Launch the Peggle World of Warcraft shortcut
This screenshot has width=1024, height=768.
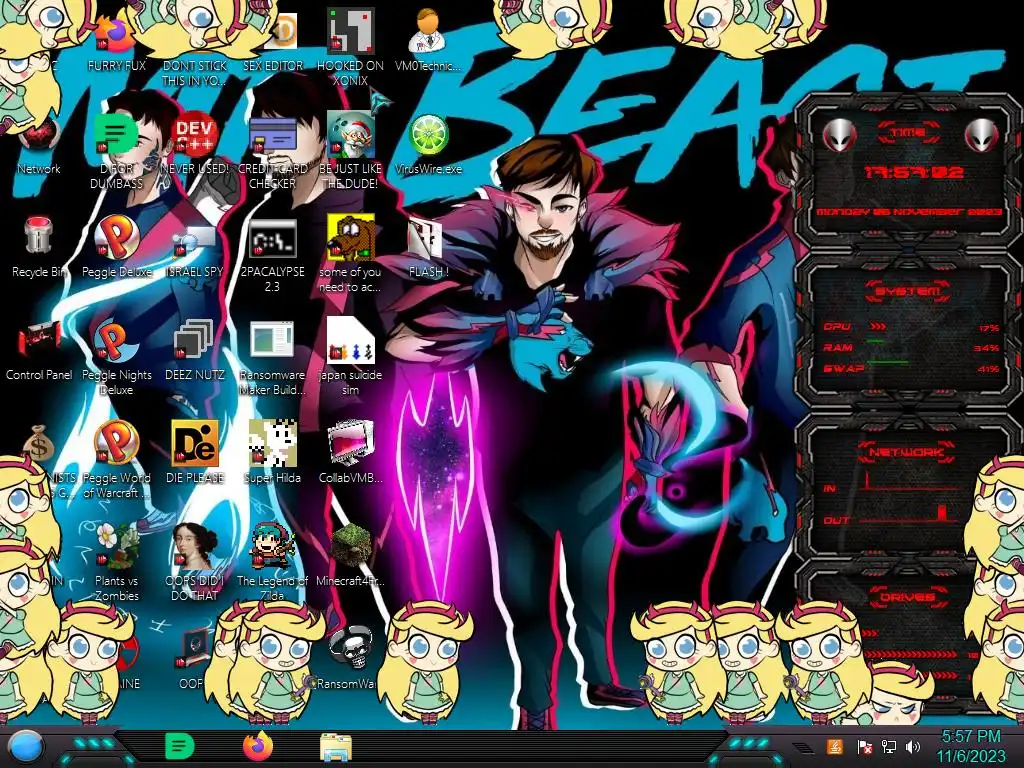point(116,443)
